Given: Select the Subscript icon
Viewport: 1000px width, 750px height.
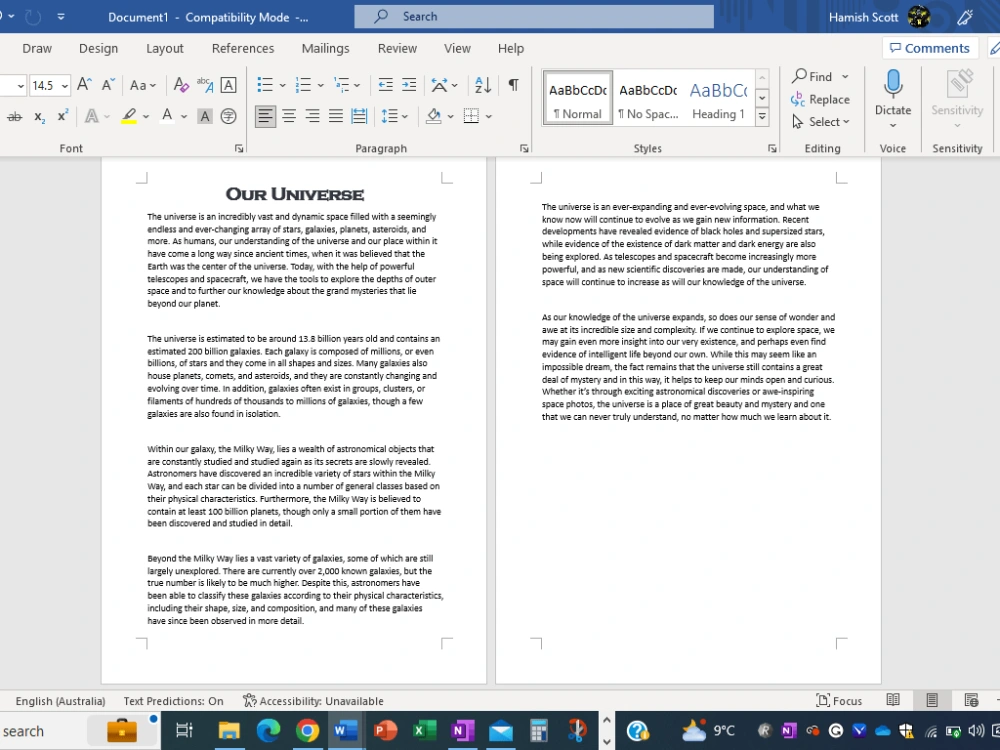Looking at the screenshot, I should coord(37,117).
